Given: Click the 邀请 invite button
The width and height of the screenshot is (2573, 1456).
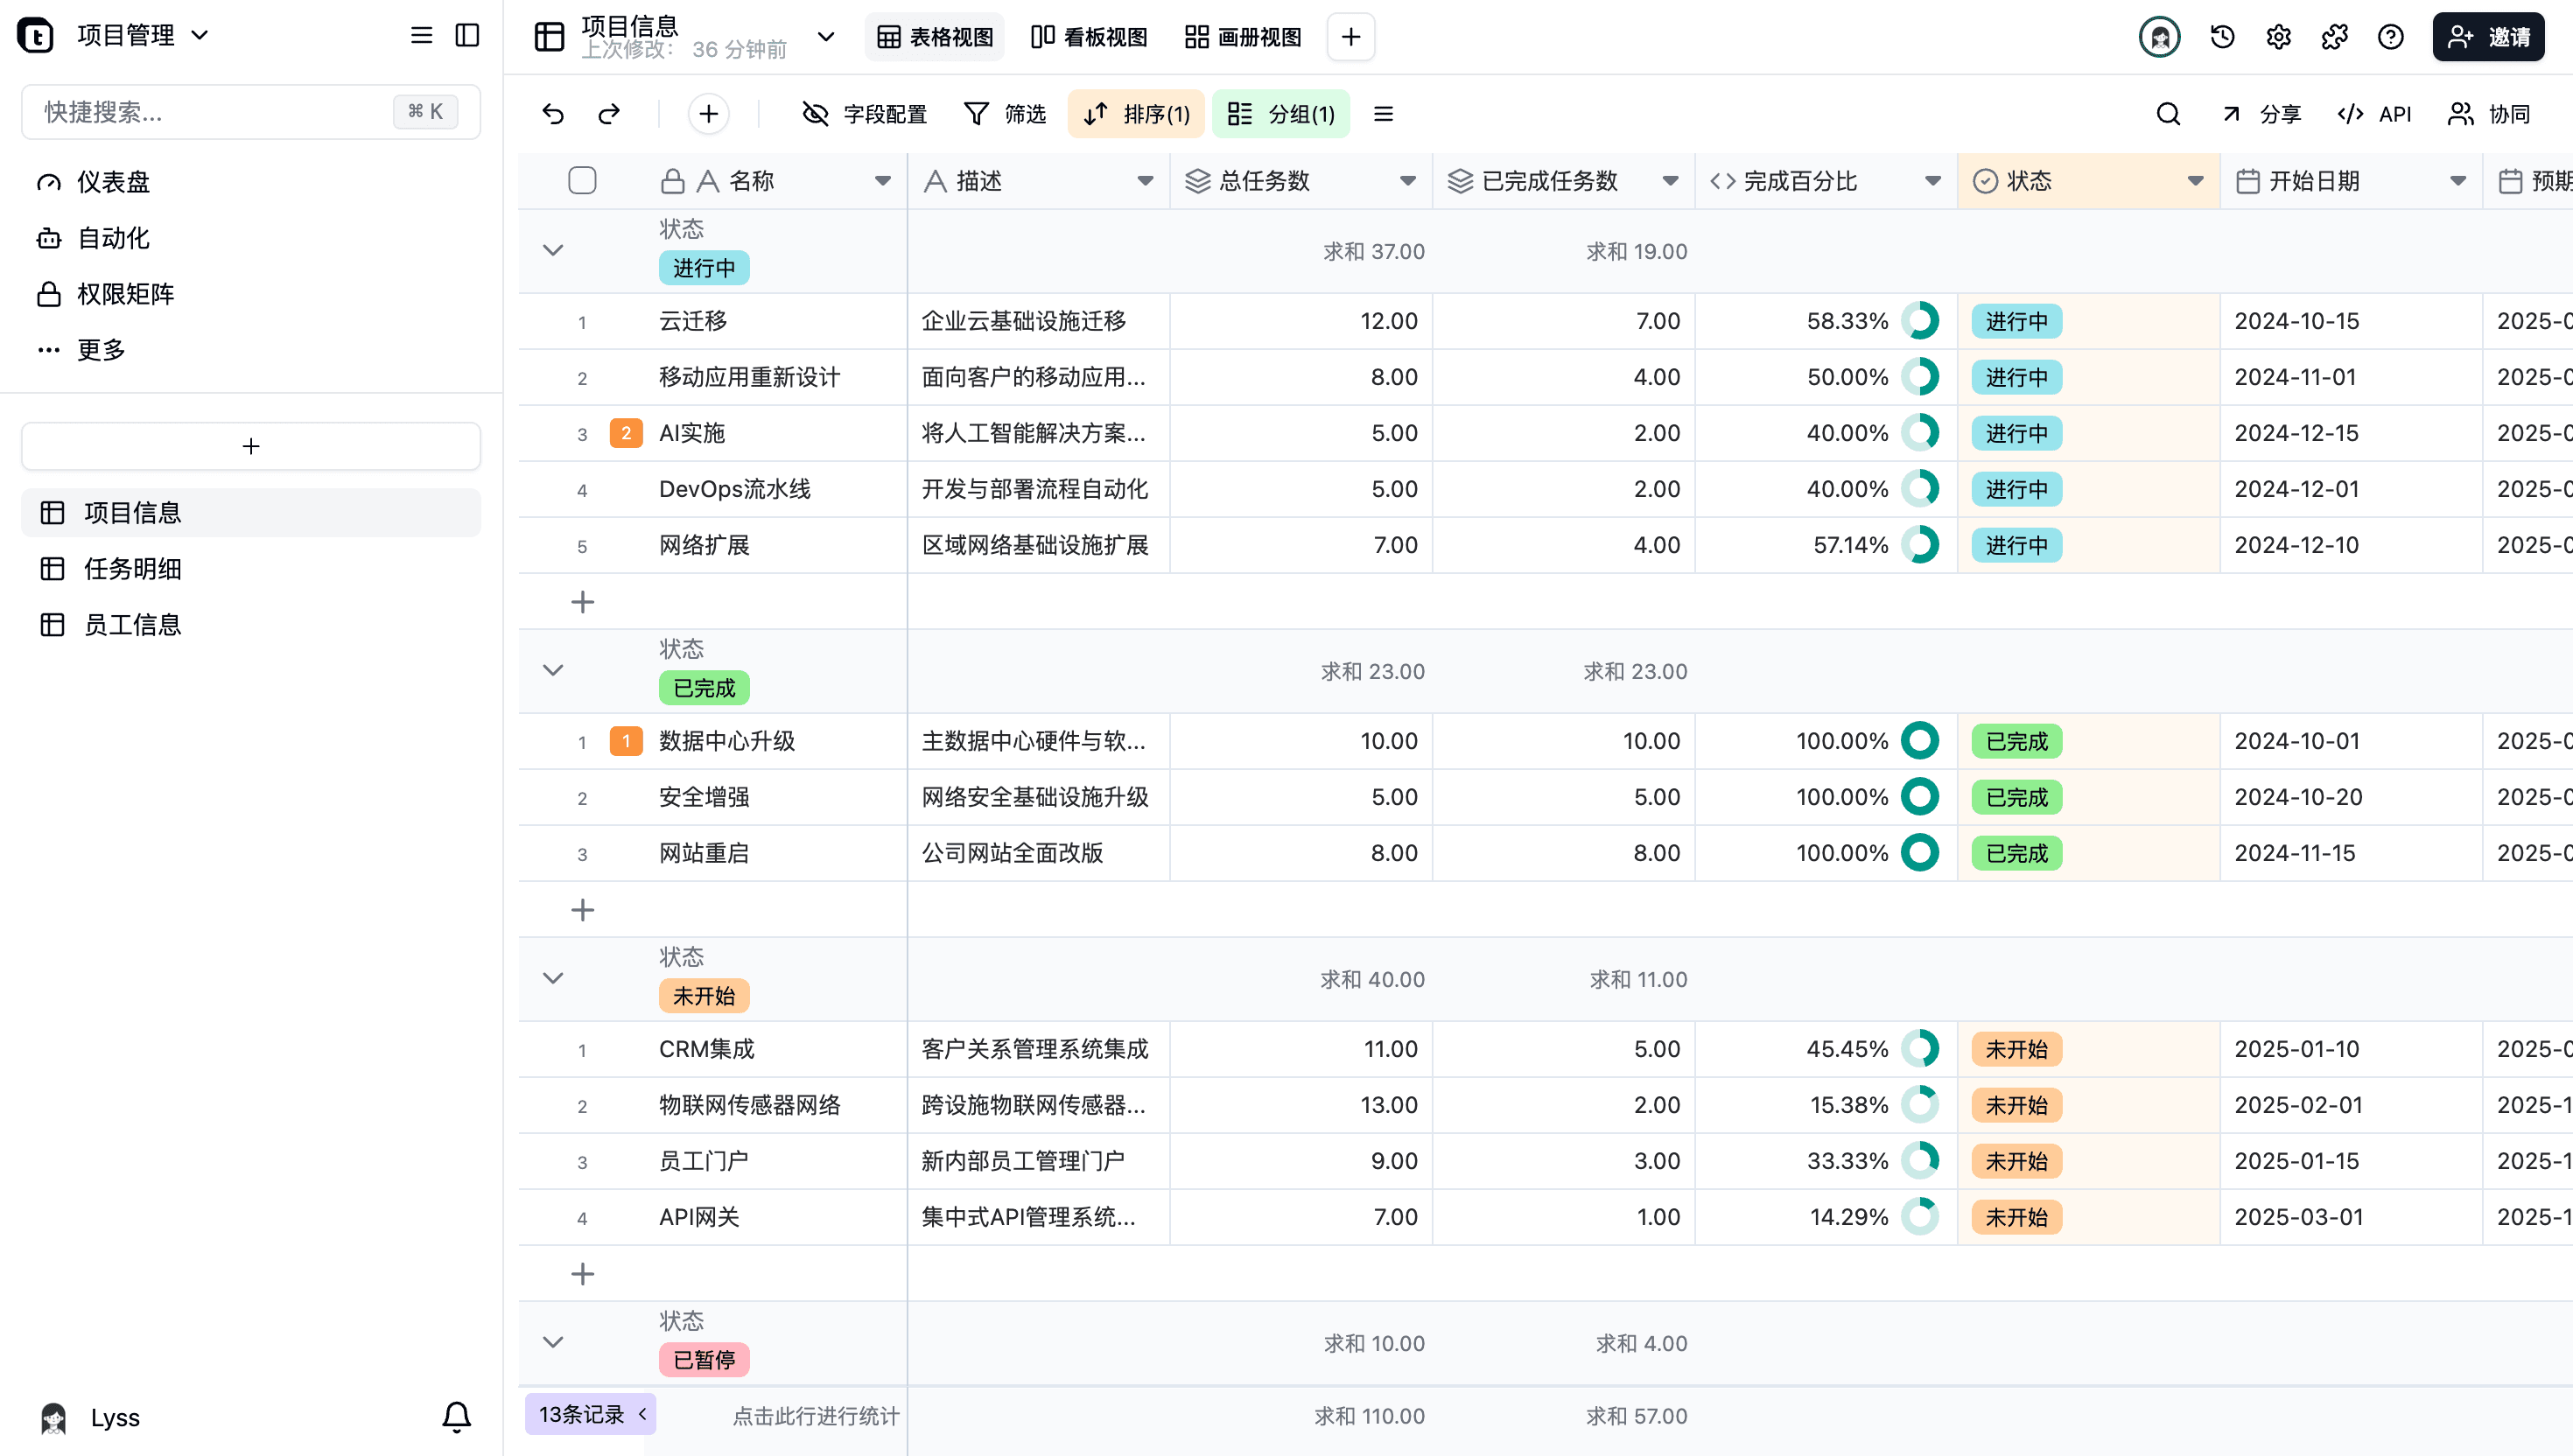Looking at the screenshot, I should coord(2489,36).
